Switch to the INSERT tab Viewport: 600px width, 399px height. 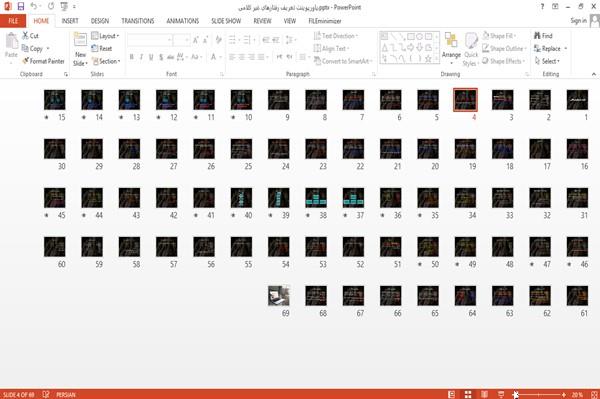(x=70, y=21)
